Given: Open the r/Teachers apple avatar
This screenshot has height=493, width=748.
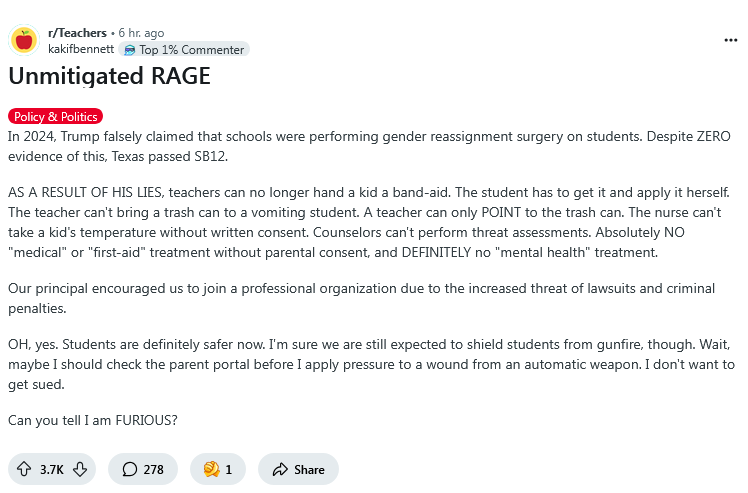Looking at the screenshot, I should pos(24,41).
